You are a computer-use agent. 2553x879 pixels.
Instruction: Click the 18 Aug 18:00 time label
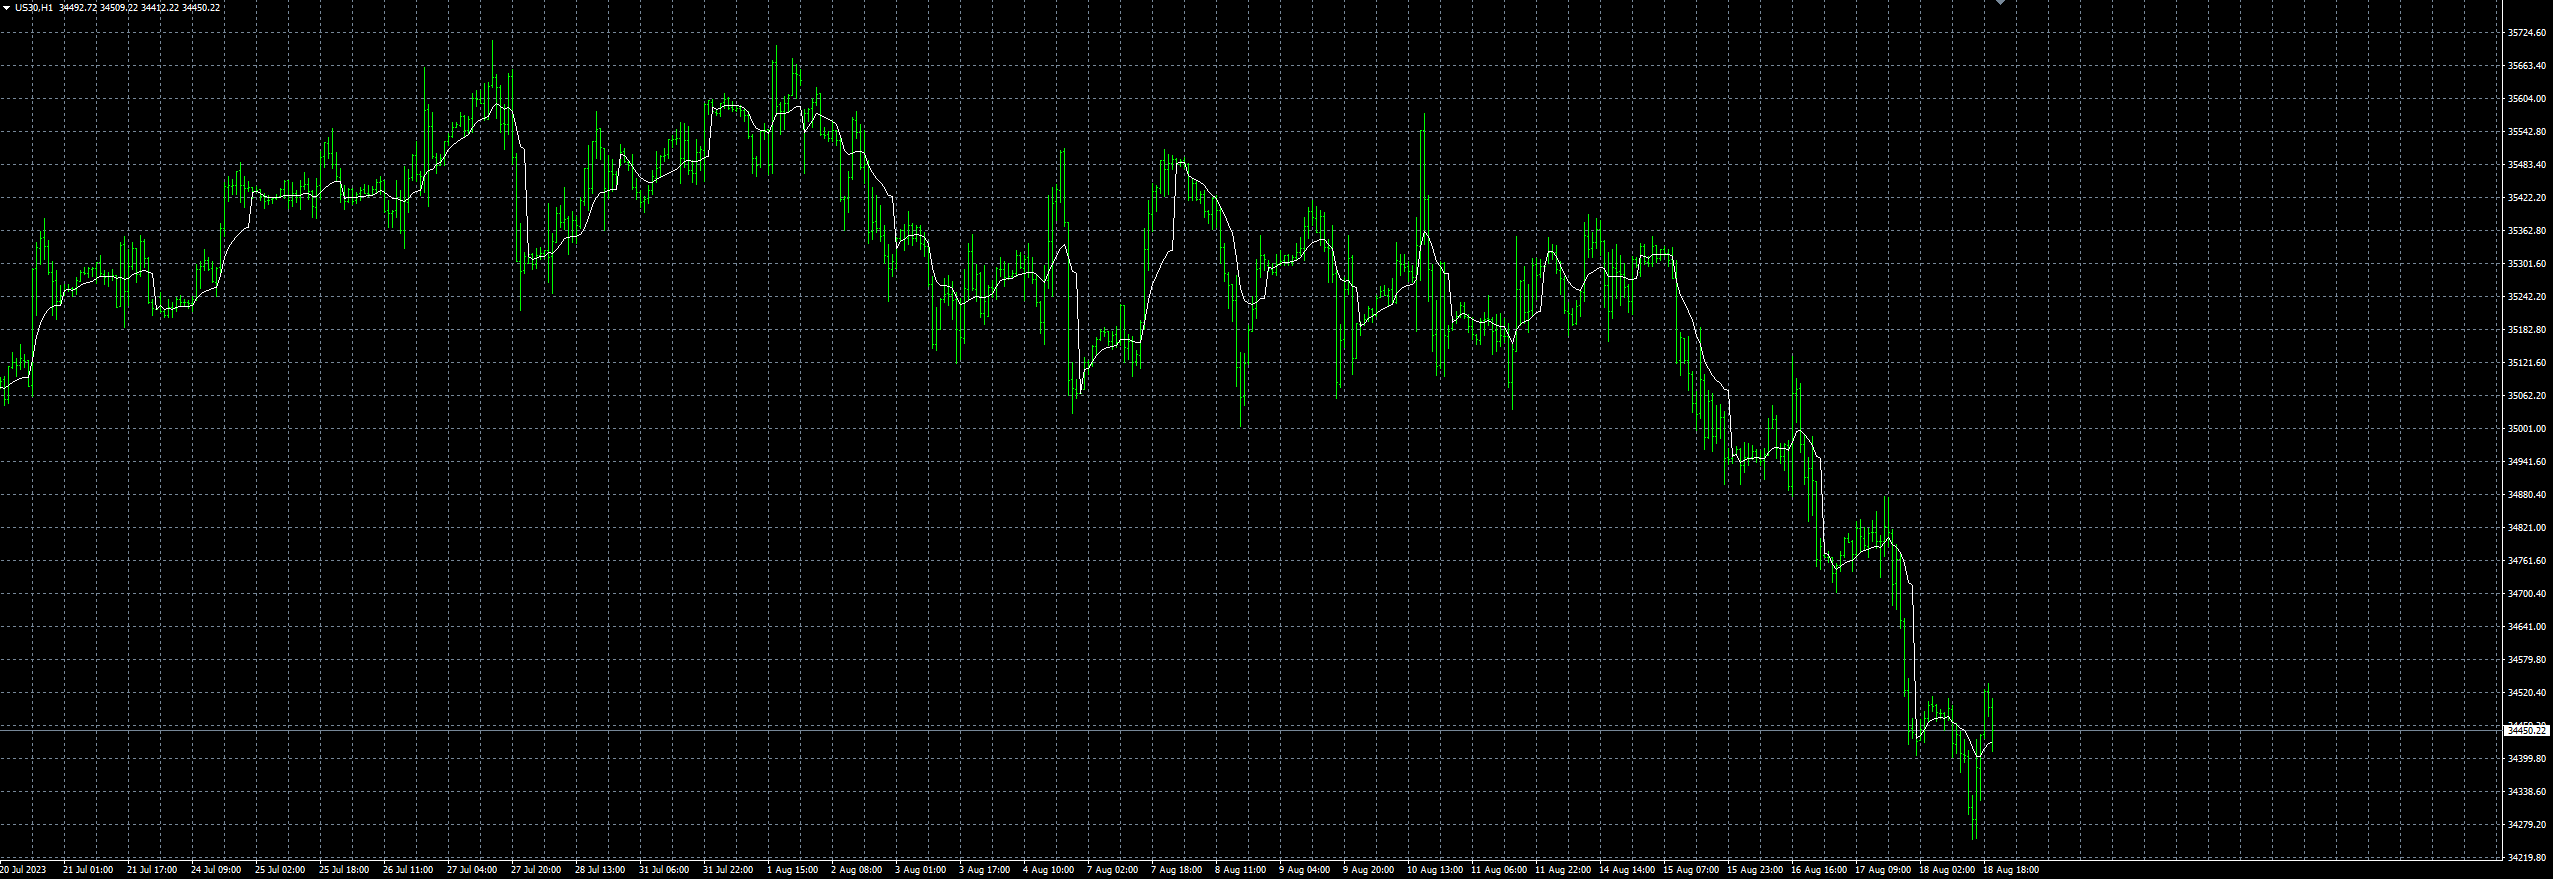tap(2010, 870)
